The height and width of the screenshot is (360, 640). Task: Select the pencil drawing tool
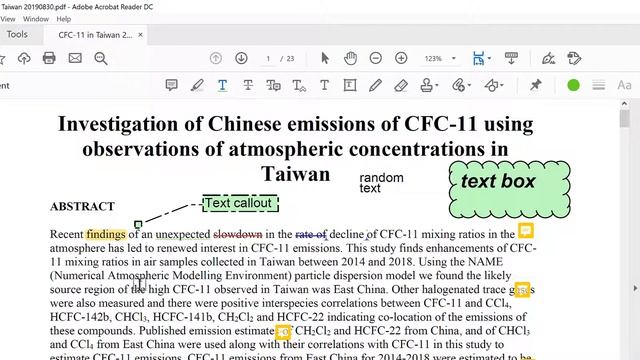[375, 85]
